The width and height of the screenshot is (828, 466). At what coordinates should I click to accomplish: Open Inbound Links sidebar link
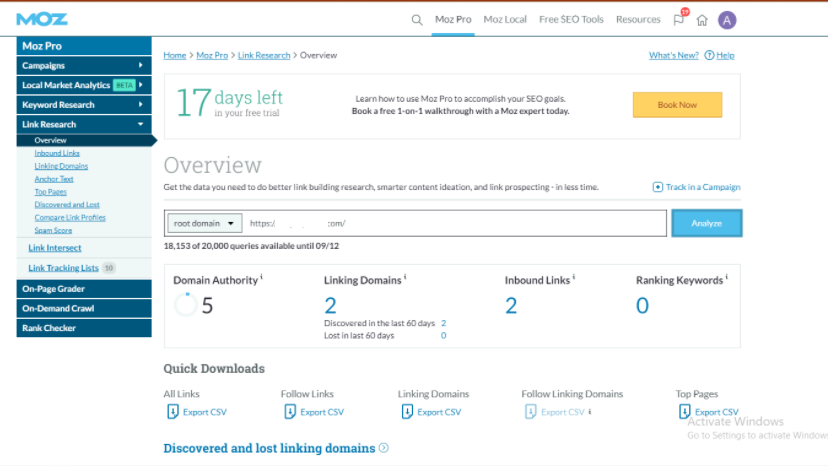click(x=57, y=153)
